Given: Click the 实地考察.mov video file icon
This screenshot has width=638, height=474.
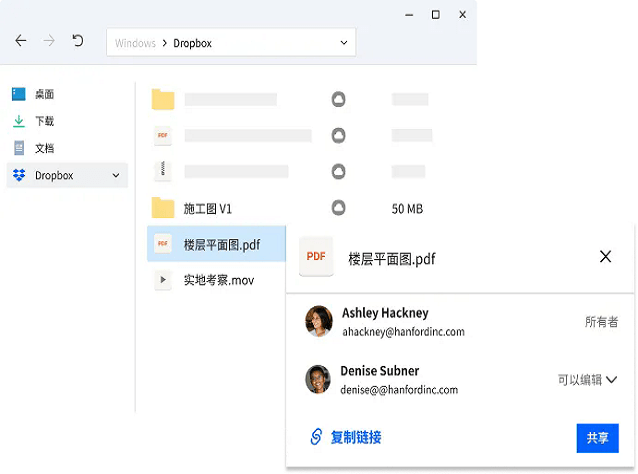Looking at the screenshot, I should (x=163, y=280).
